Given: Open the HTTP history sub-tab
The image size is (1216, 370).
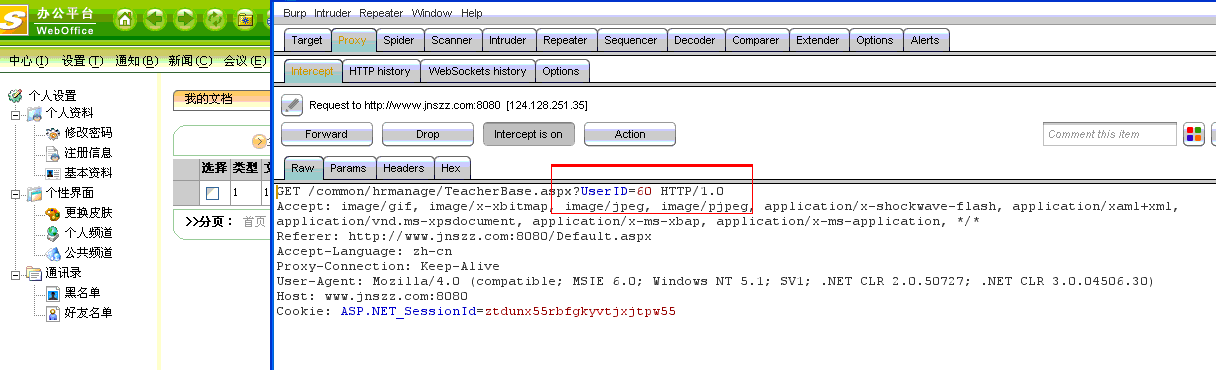Looking at the screenshot, I should (380, 71).
